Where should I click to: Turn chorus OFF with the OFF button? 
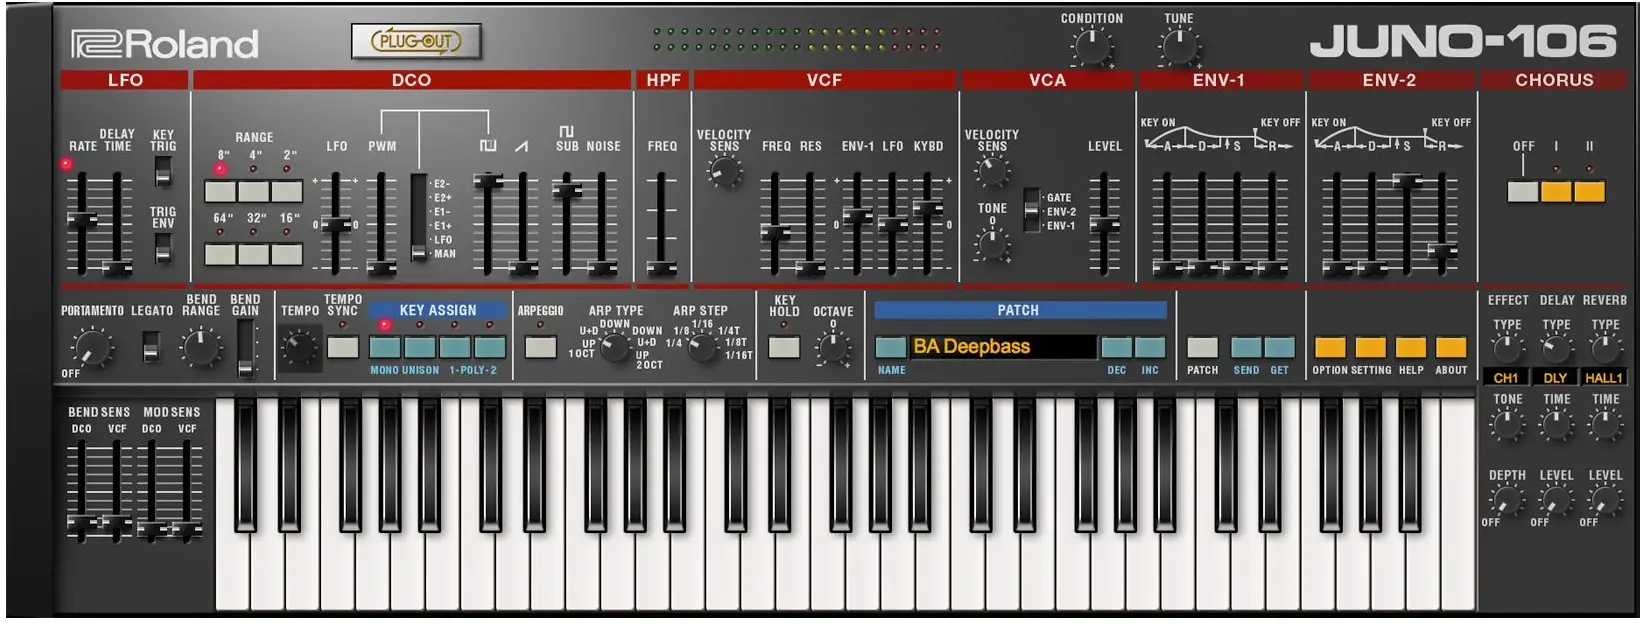click(x=1523, y=191)
